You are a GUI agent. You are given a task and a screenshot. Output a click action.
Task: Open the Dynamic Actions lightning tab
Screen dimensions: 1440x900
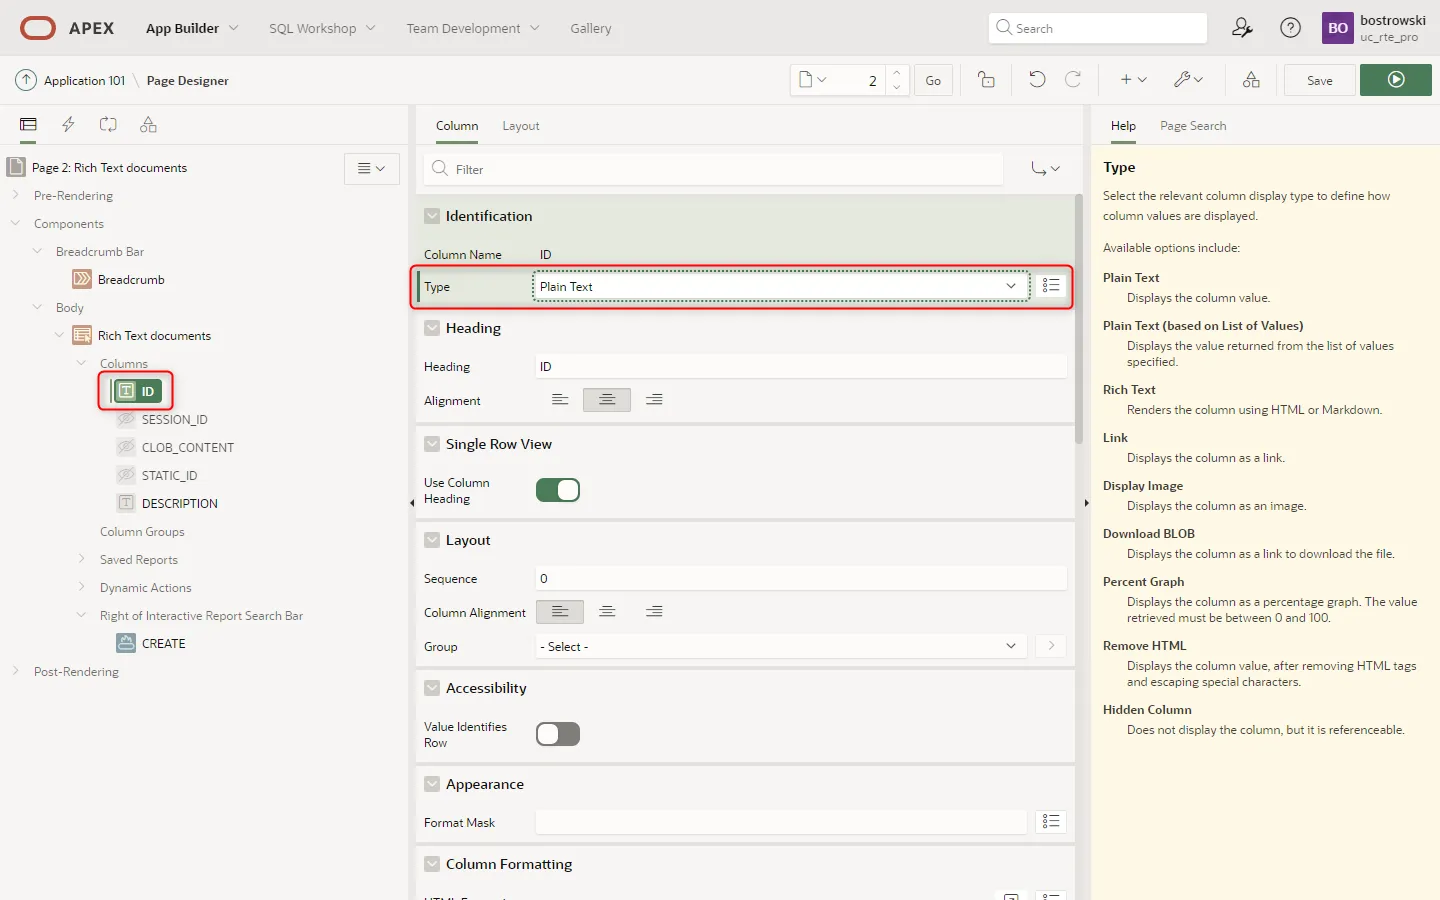pos(68,125)
